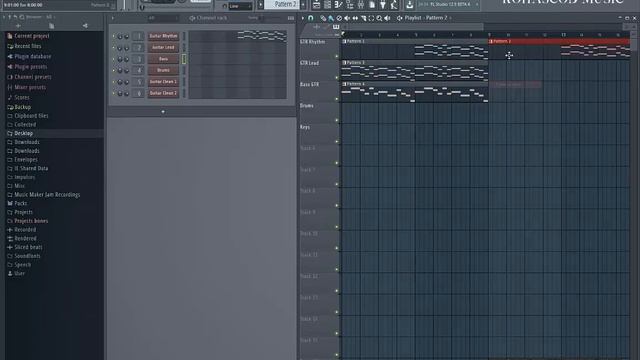Select the Guitar Lead channel button

(163, 47)
